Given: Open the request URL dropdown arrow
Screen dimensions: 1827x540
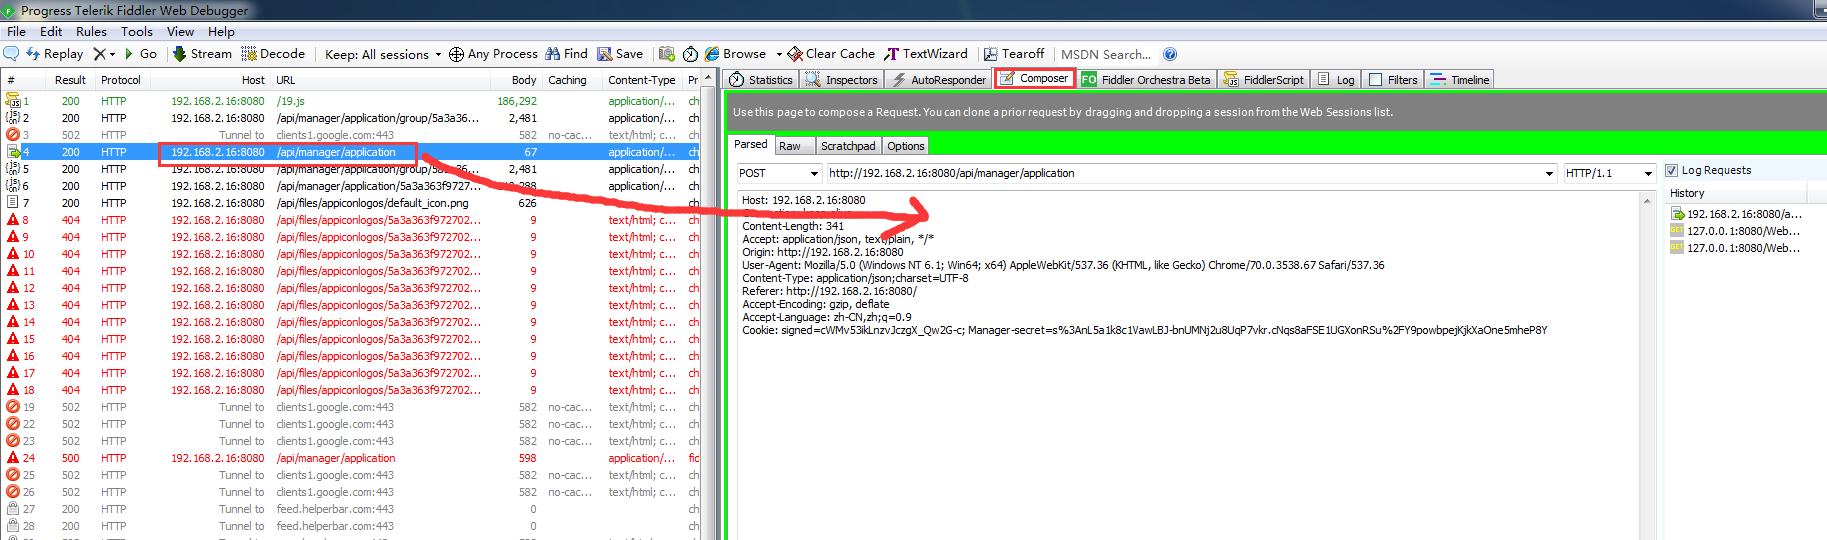Looking at the screenshot, I should [x=1550, y=173].
